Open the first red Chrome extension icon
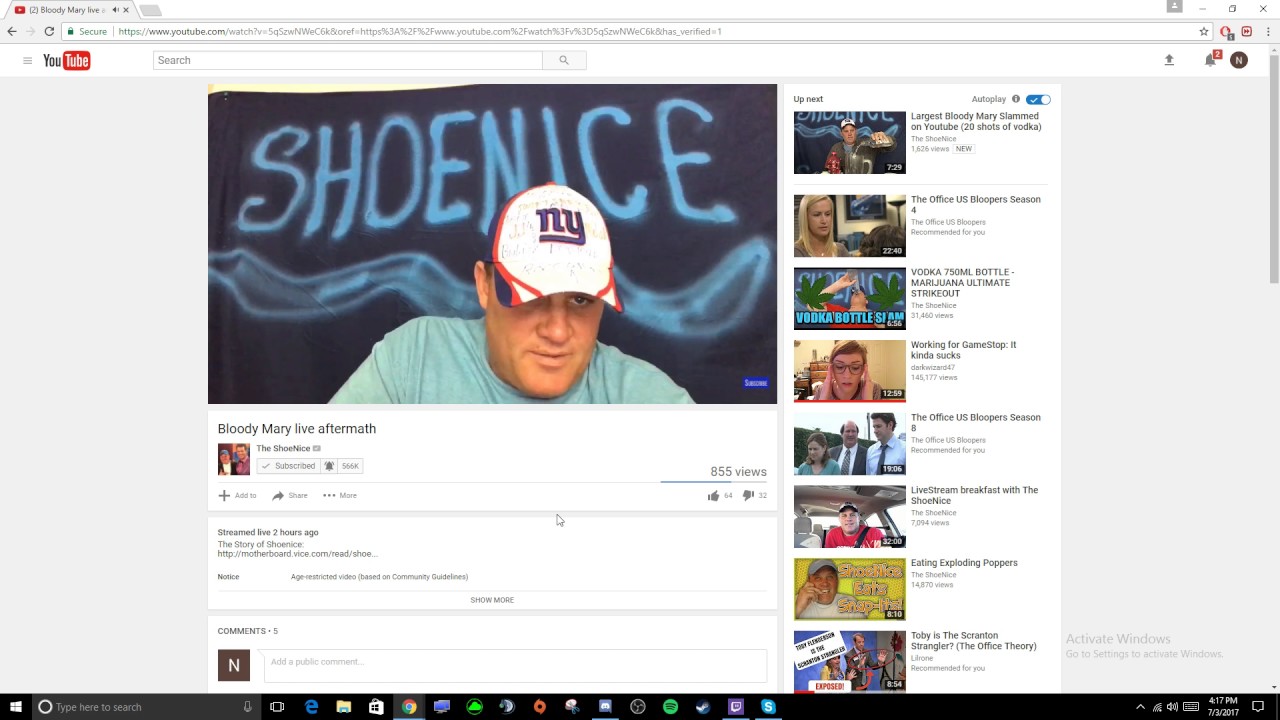The image size is (1280, 720). (x=1227, y=31)
